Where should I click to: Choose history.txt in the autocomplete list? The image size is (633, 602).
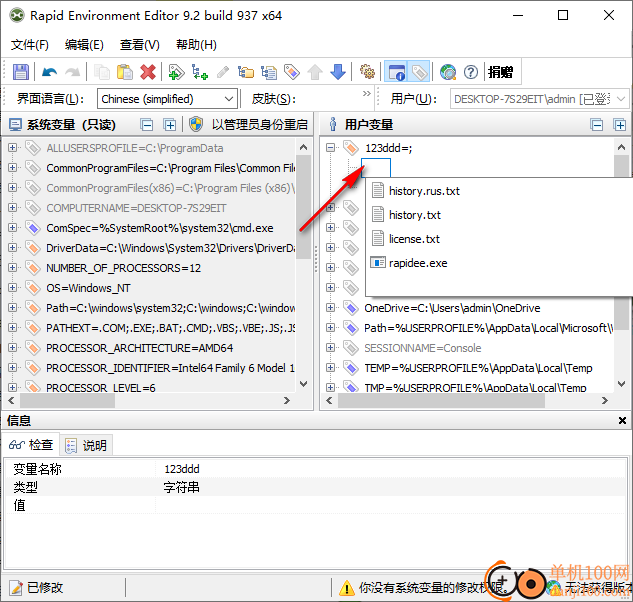pyautogui.click(x=415, y=215)
